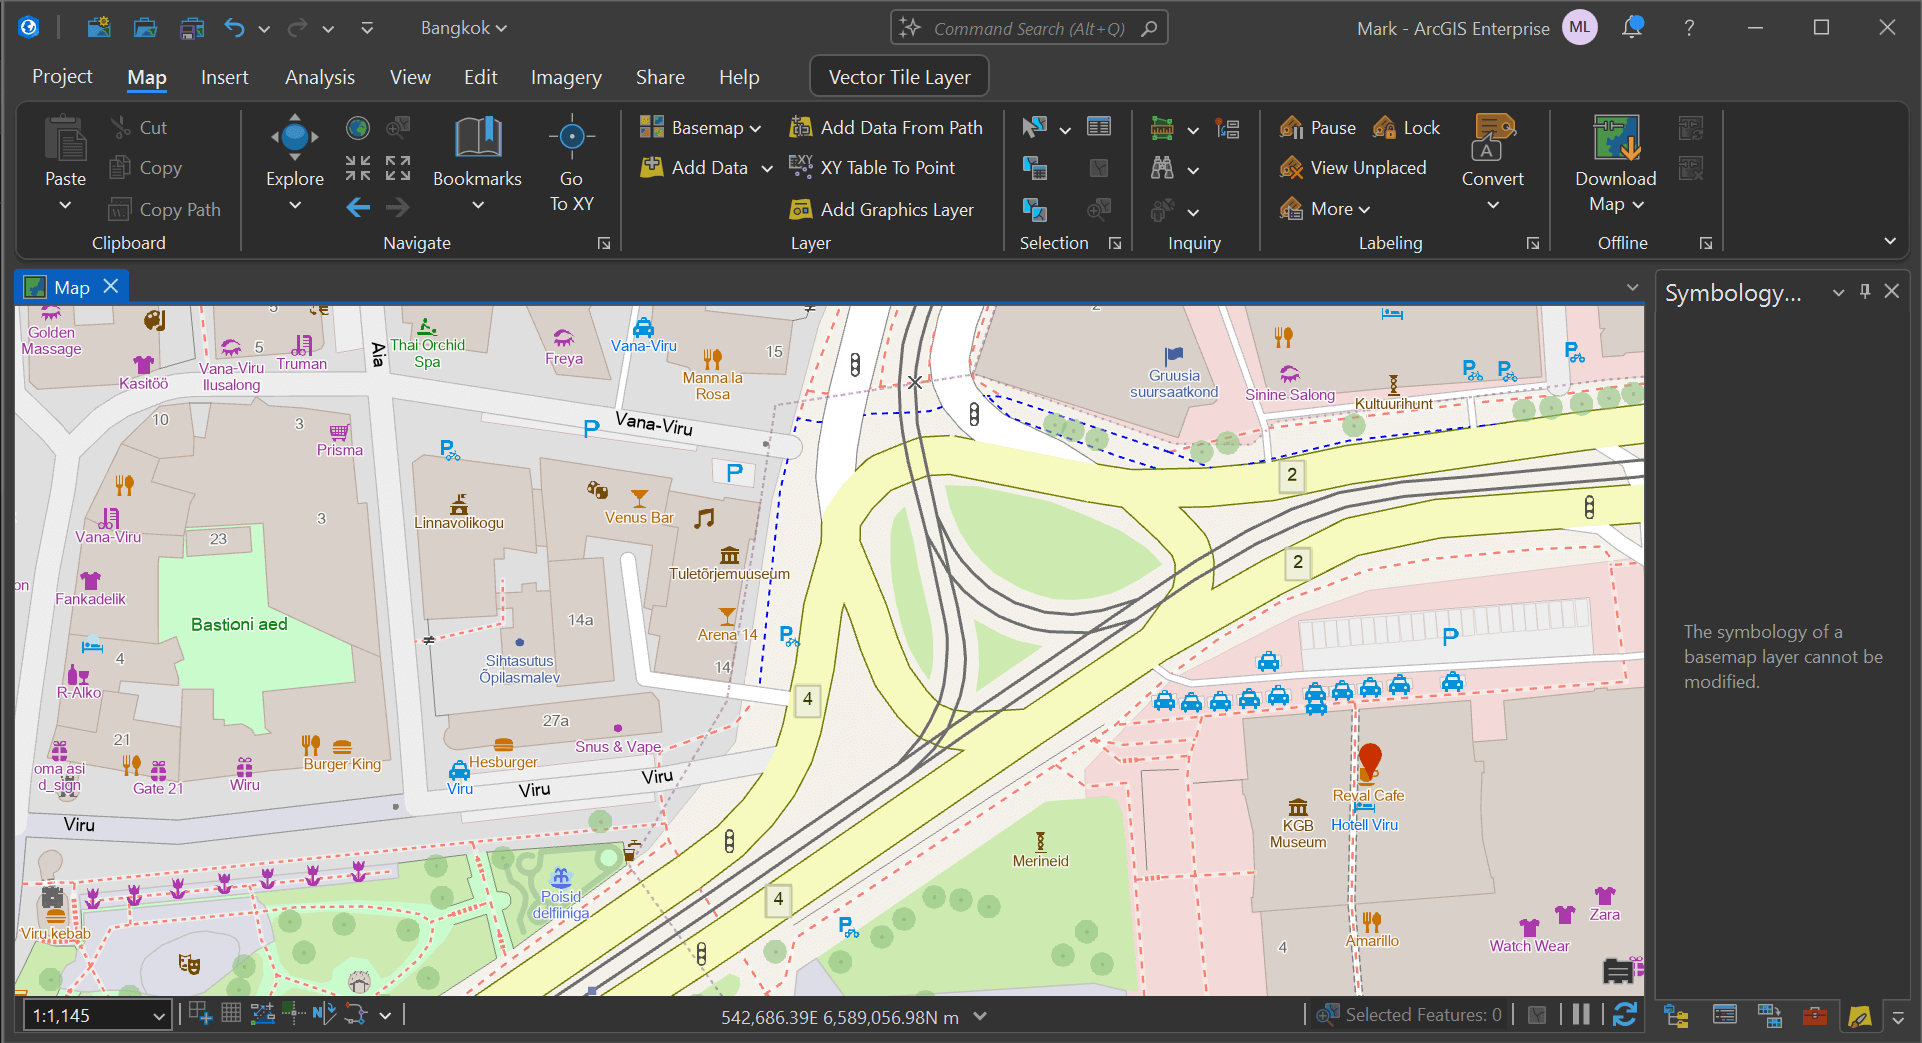This screenshot has height=1043, width=1922.
Task: Expand the Bangkok project name dropdown
Action: 464,28
